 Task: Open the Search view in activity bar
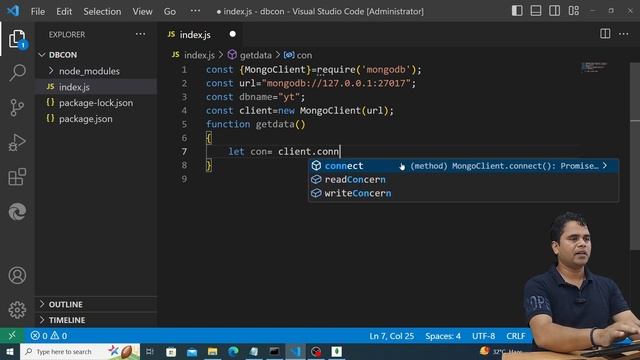point(17,73)
